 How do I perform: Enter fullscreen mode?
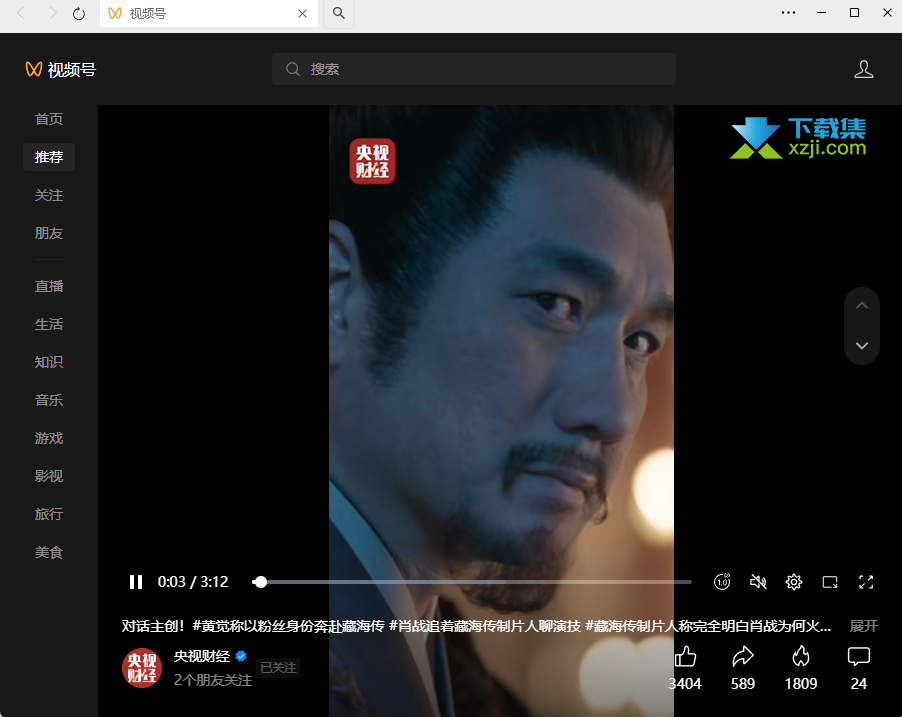[866, 582]
